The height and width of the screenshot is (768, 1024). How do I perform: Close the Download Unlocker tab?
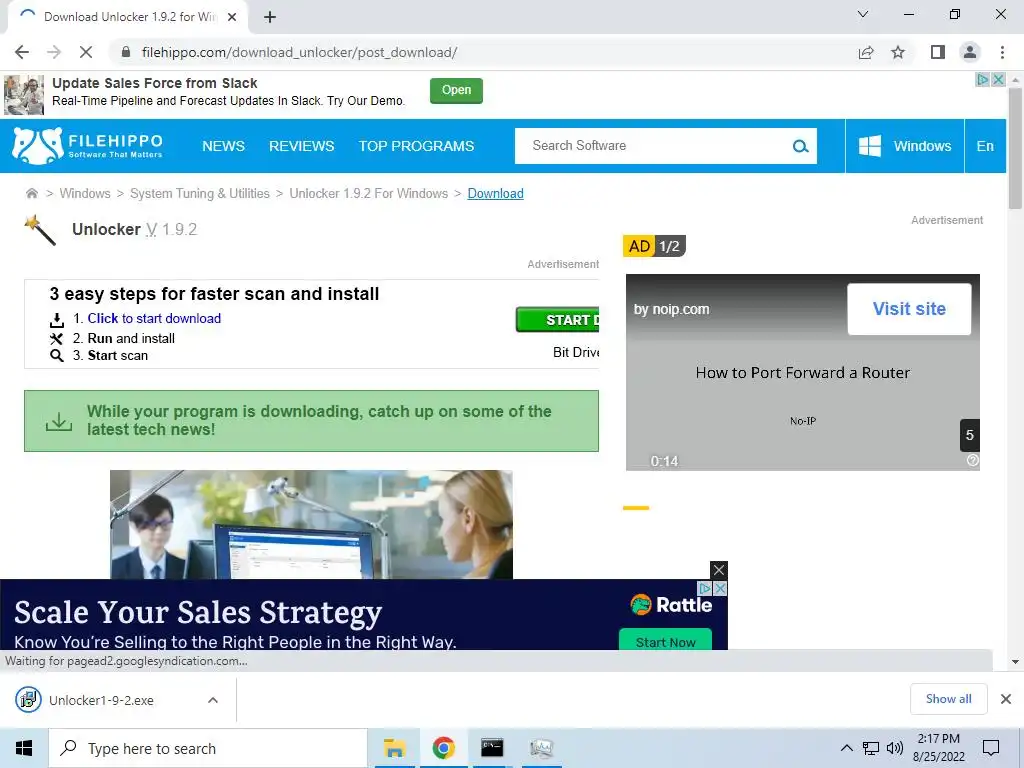[x=232, y=17]
